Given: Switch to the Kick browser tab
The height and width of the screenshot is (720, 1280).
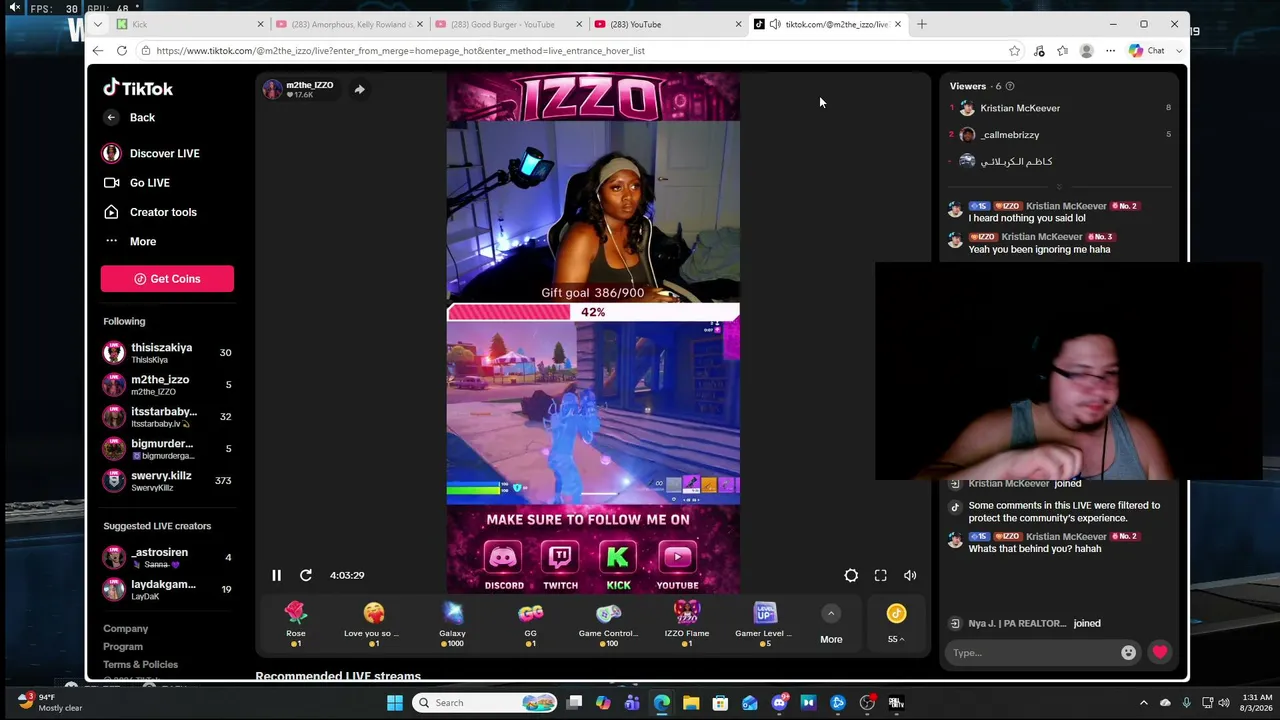Looking at the screenshot, I should [190, 24].
